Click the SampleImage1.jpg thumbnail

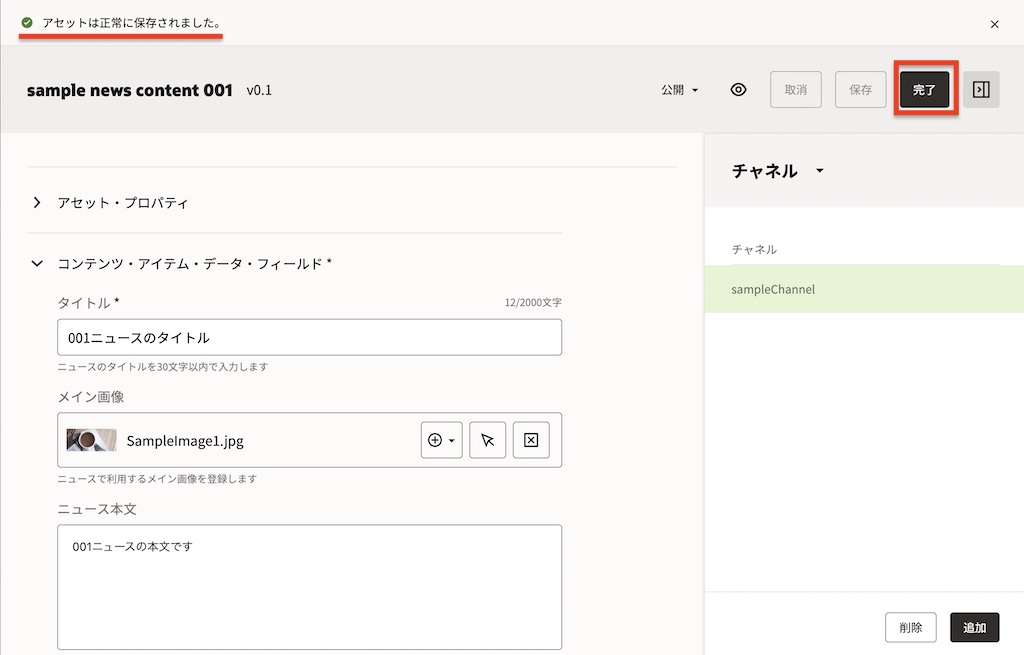pyautogui.click(x=91, y=440)
